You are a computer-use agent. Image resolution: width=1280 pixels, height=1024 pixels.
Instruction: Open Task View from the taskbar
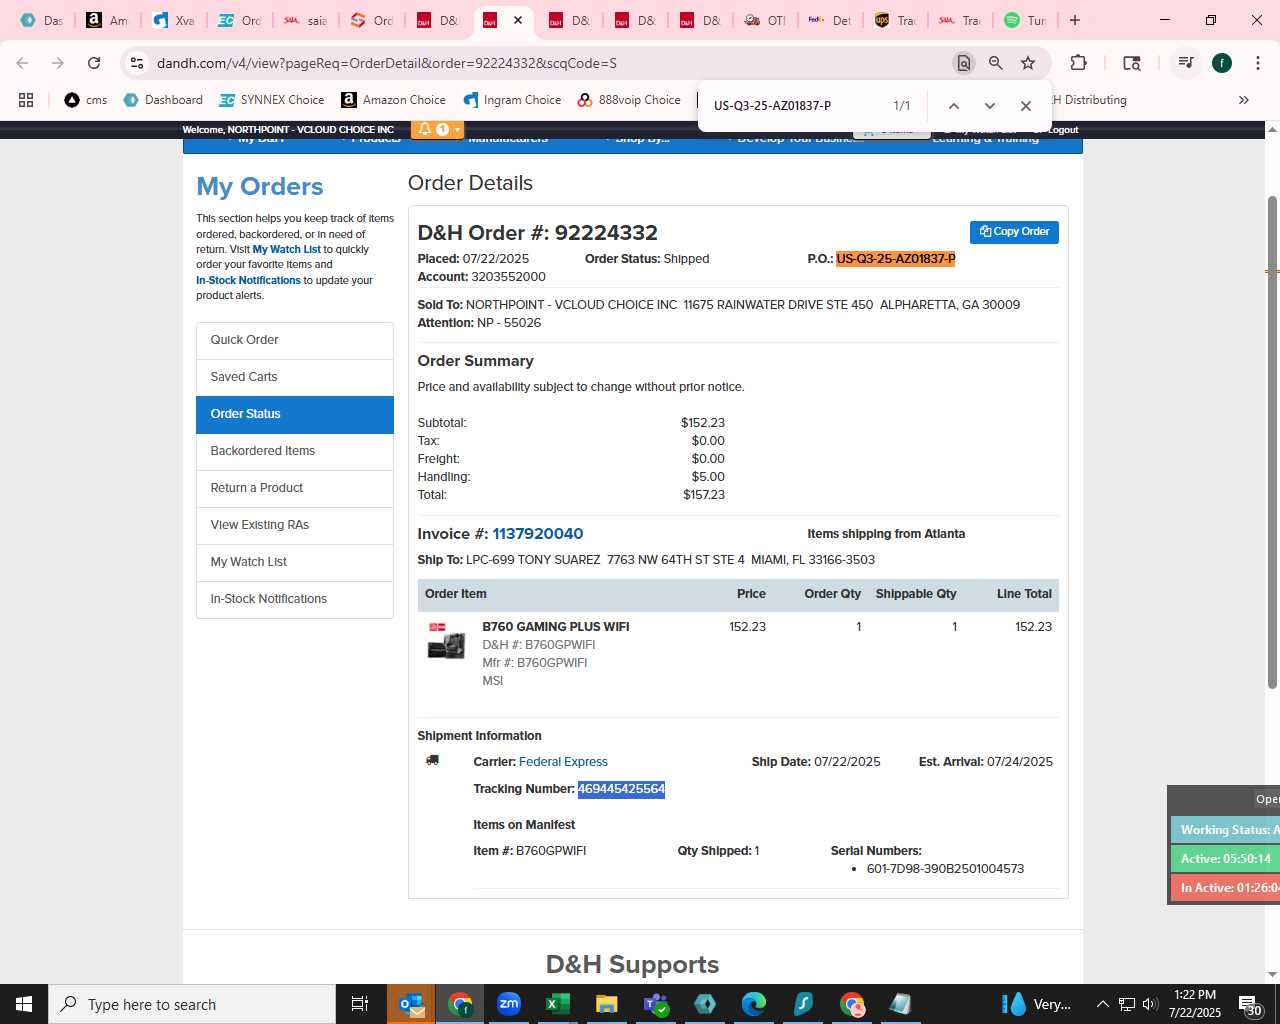(x=360, y=1004)
